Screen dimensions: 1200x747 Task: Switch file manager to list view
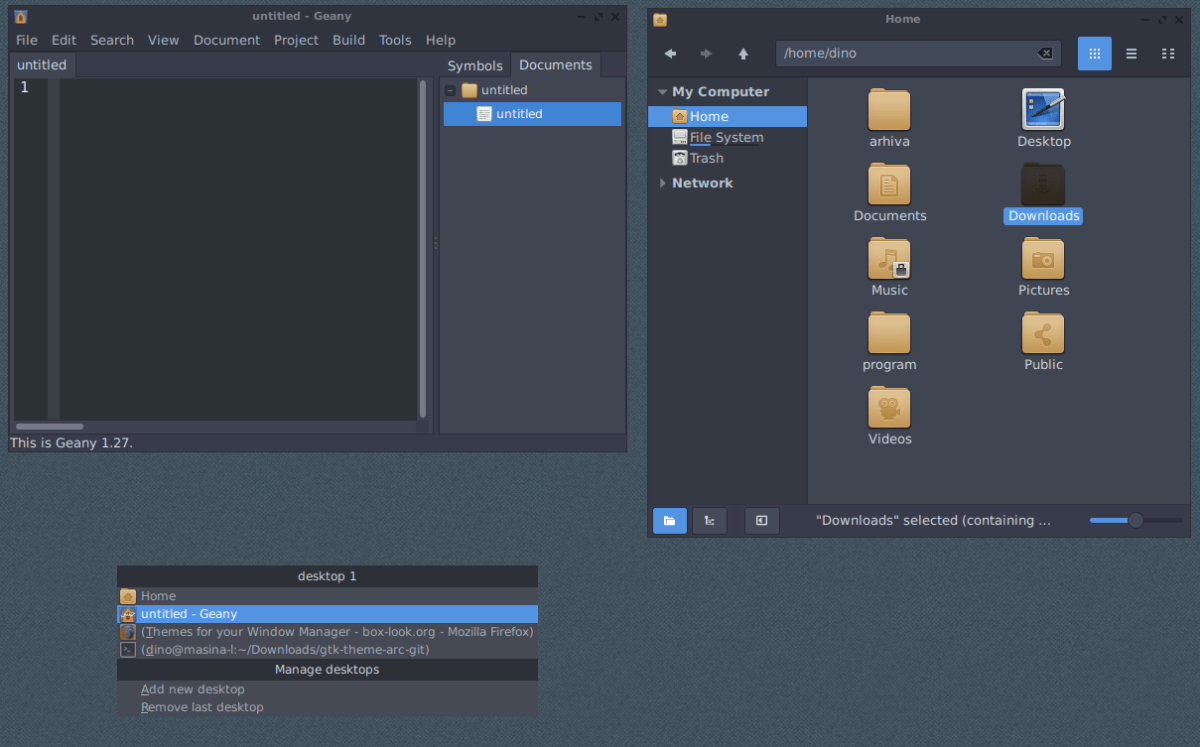point(1133,53)
